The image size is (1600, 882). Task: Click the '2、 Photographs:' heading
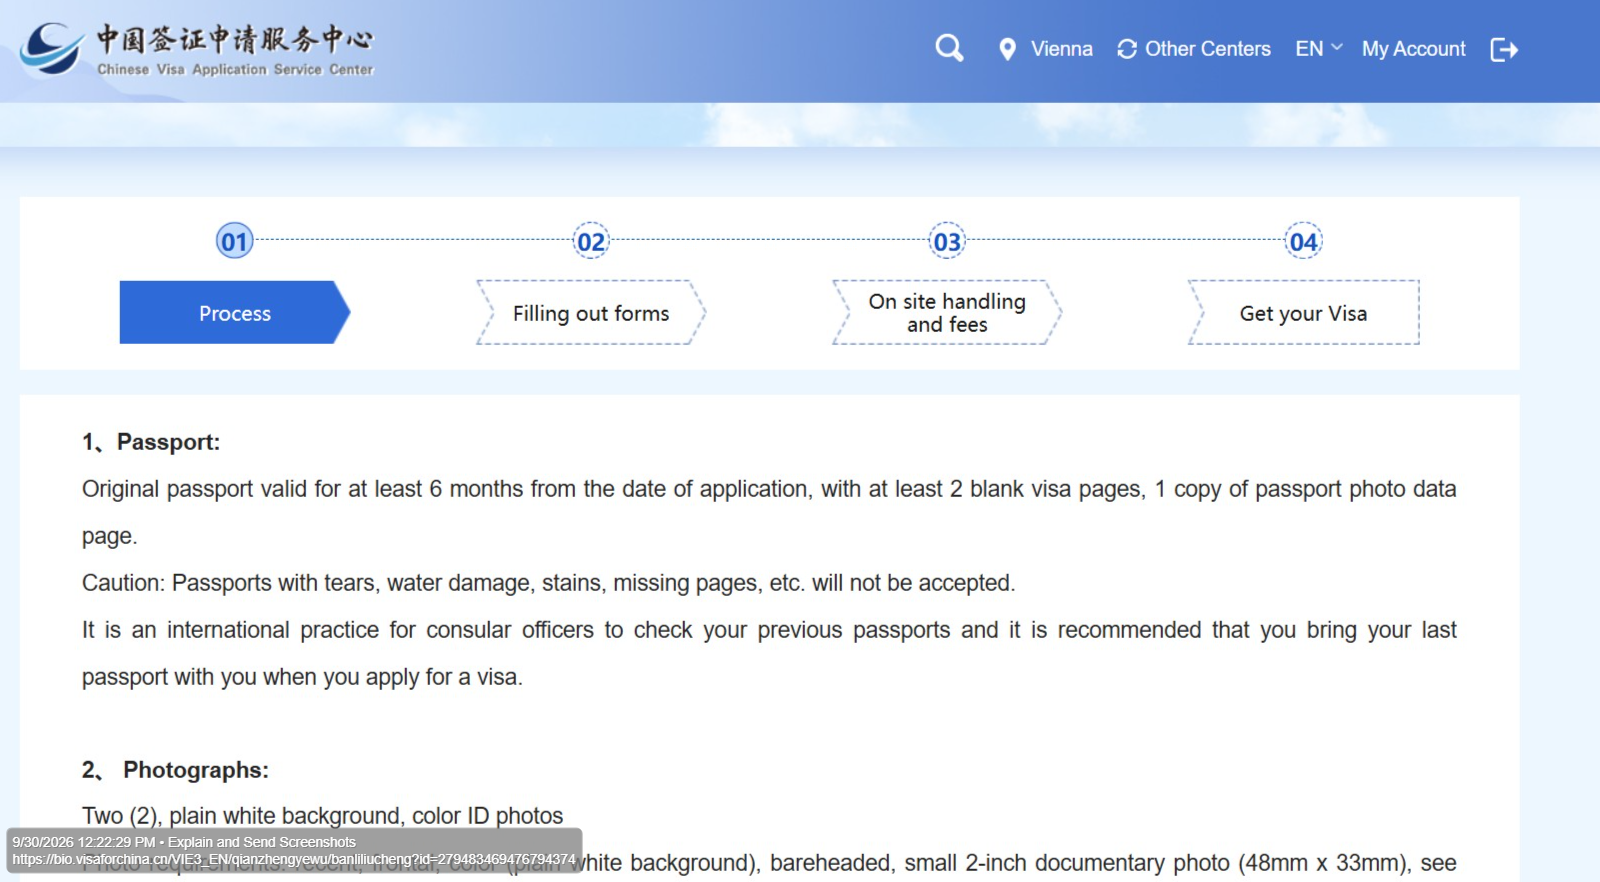point(175,770)
